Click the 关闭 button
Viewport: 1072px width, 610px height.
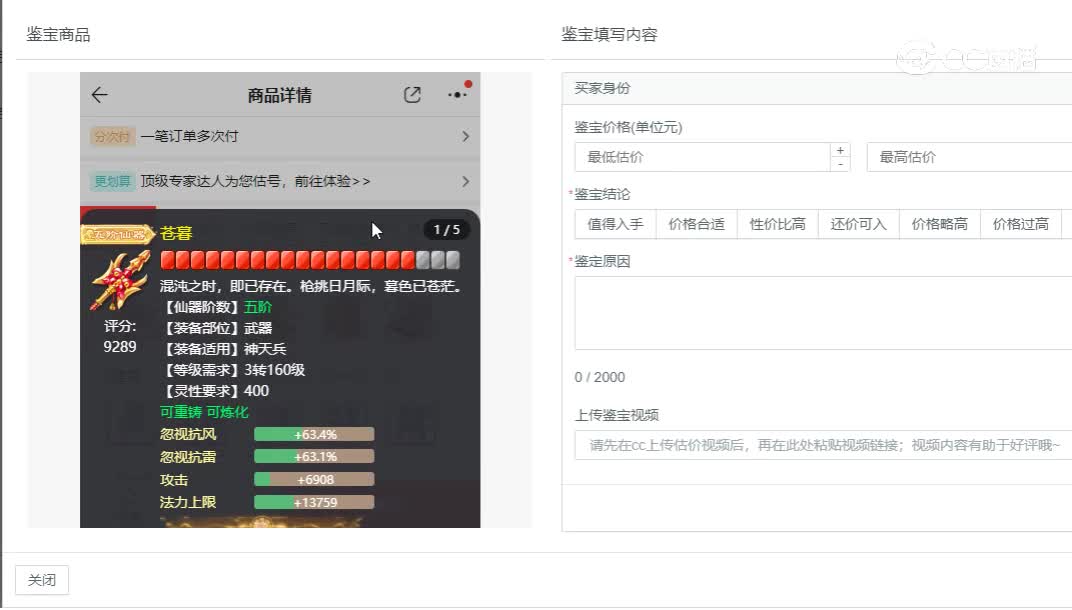point(42,580)
